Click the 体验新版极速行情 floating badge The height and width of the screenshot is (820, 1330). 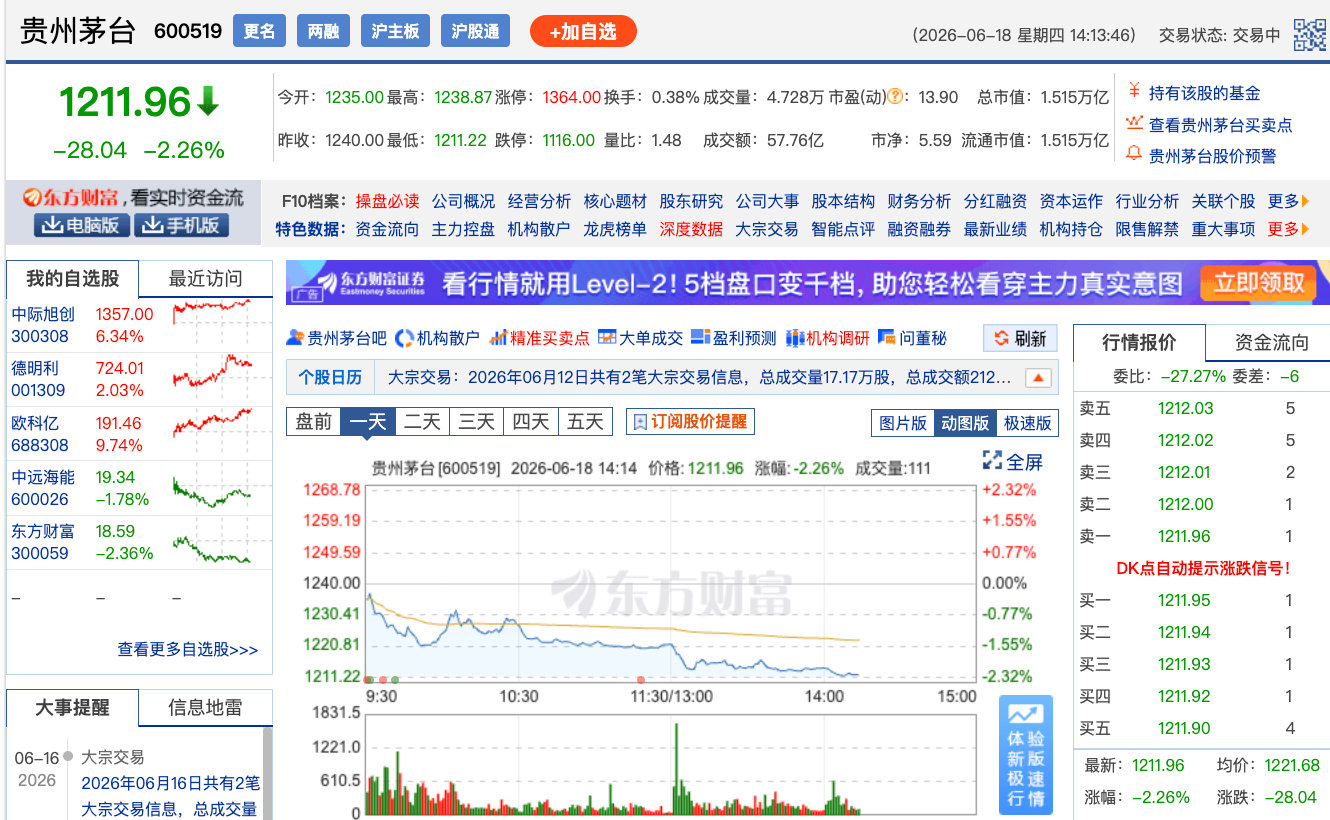tap(1026, 755)
